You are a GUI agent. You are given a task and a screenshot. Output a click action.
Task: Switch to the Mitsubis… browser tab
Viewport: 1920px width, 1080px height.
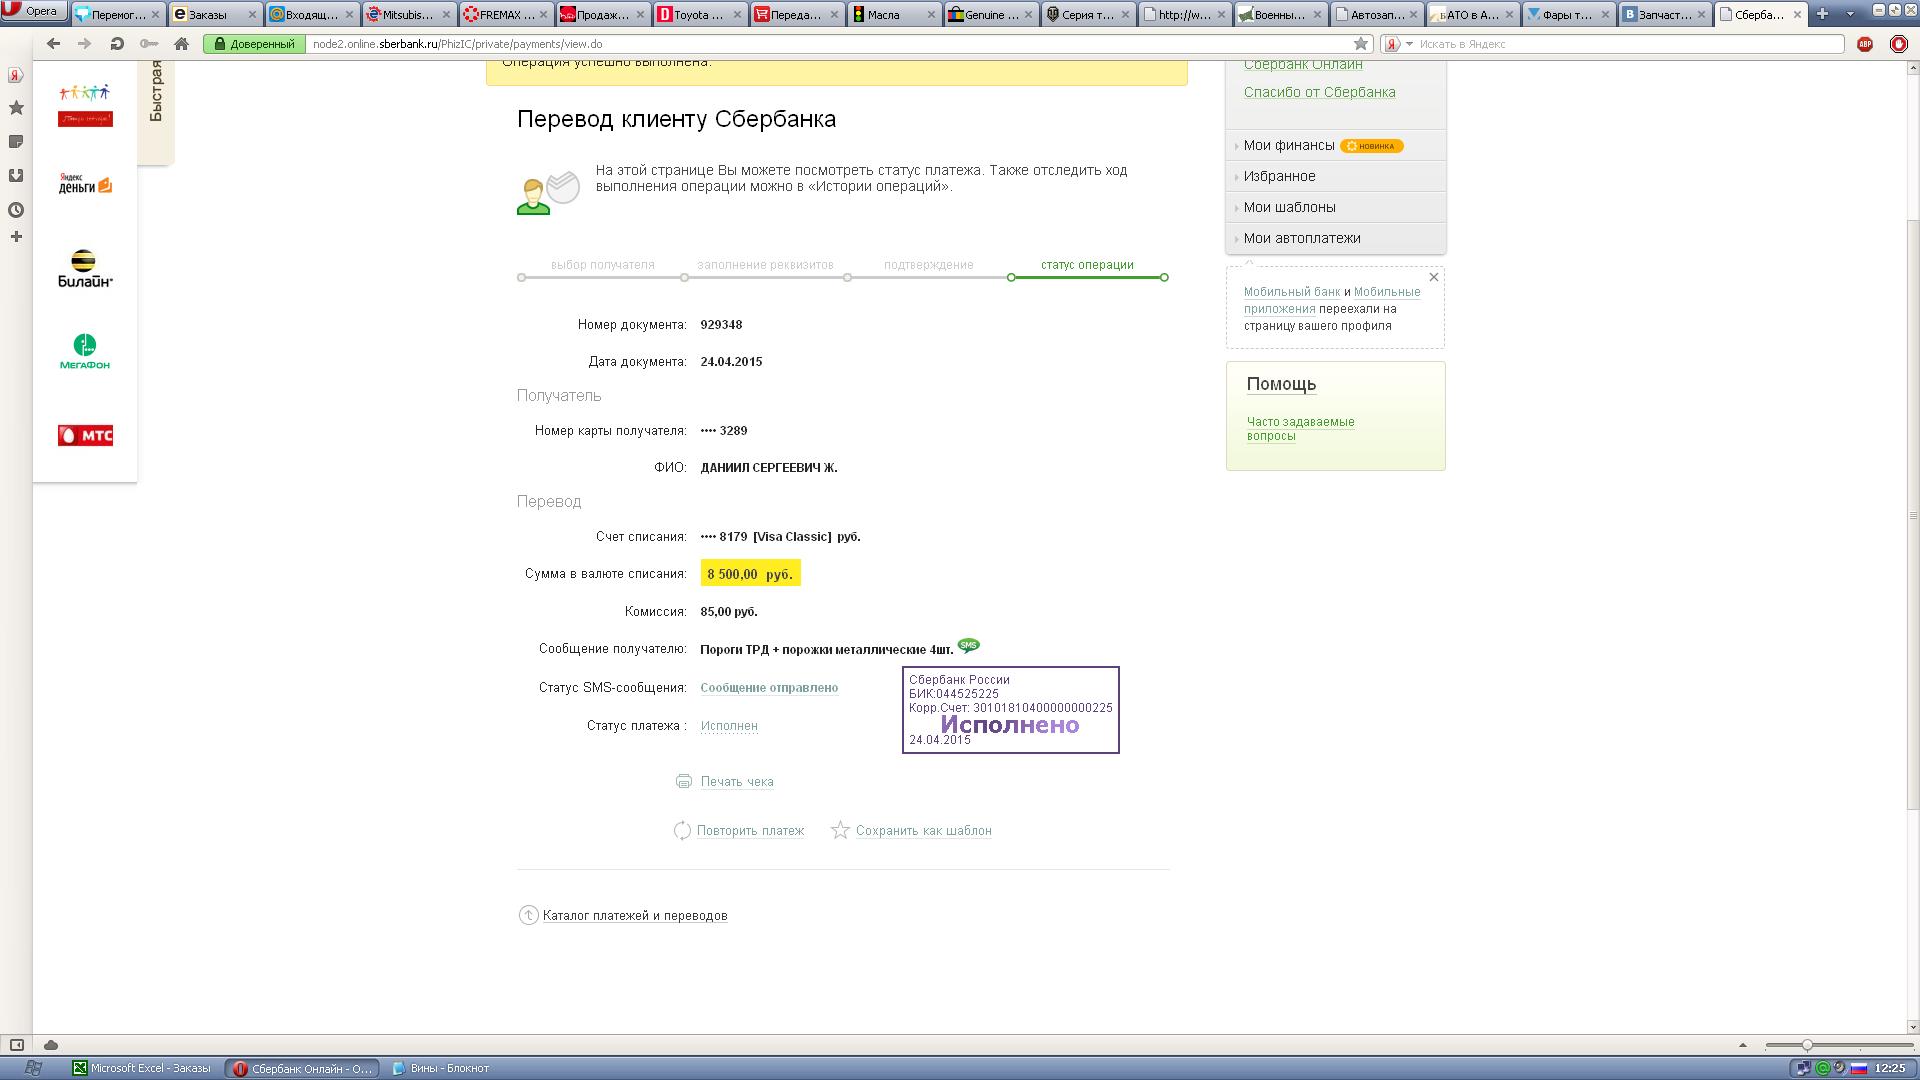pos(409,14)
